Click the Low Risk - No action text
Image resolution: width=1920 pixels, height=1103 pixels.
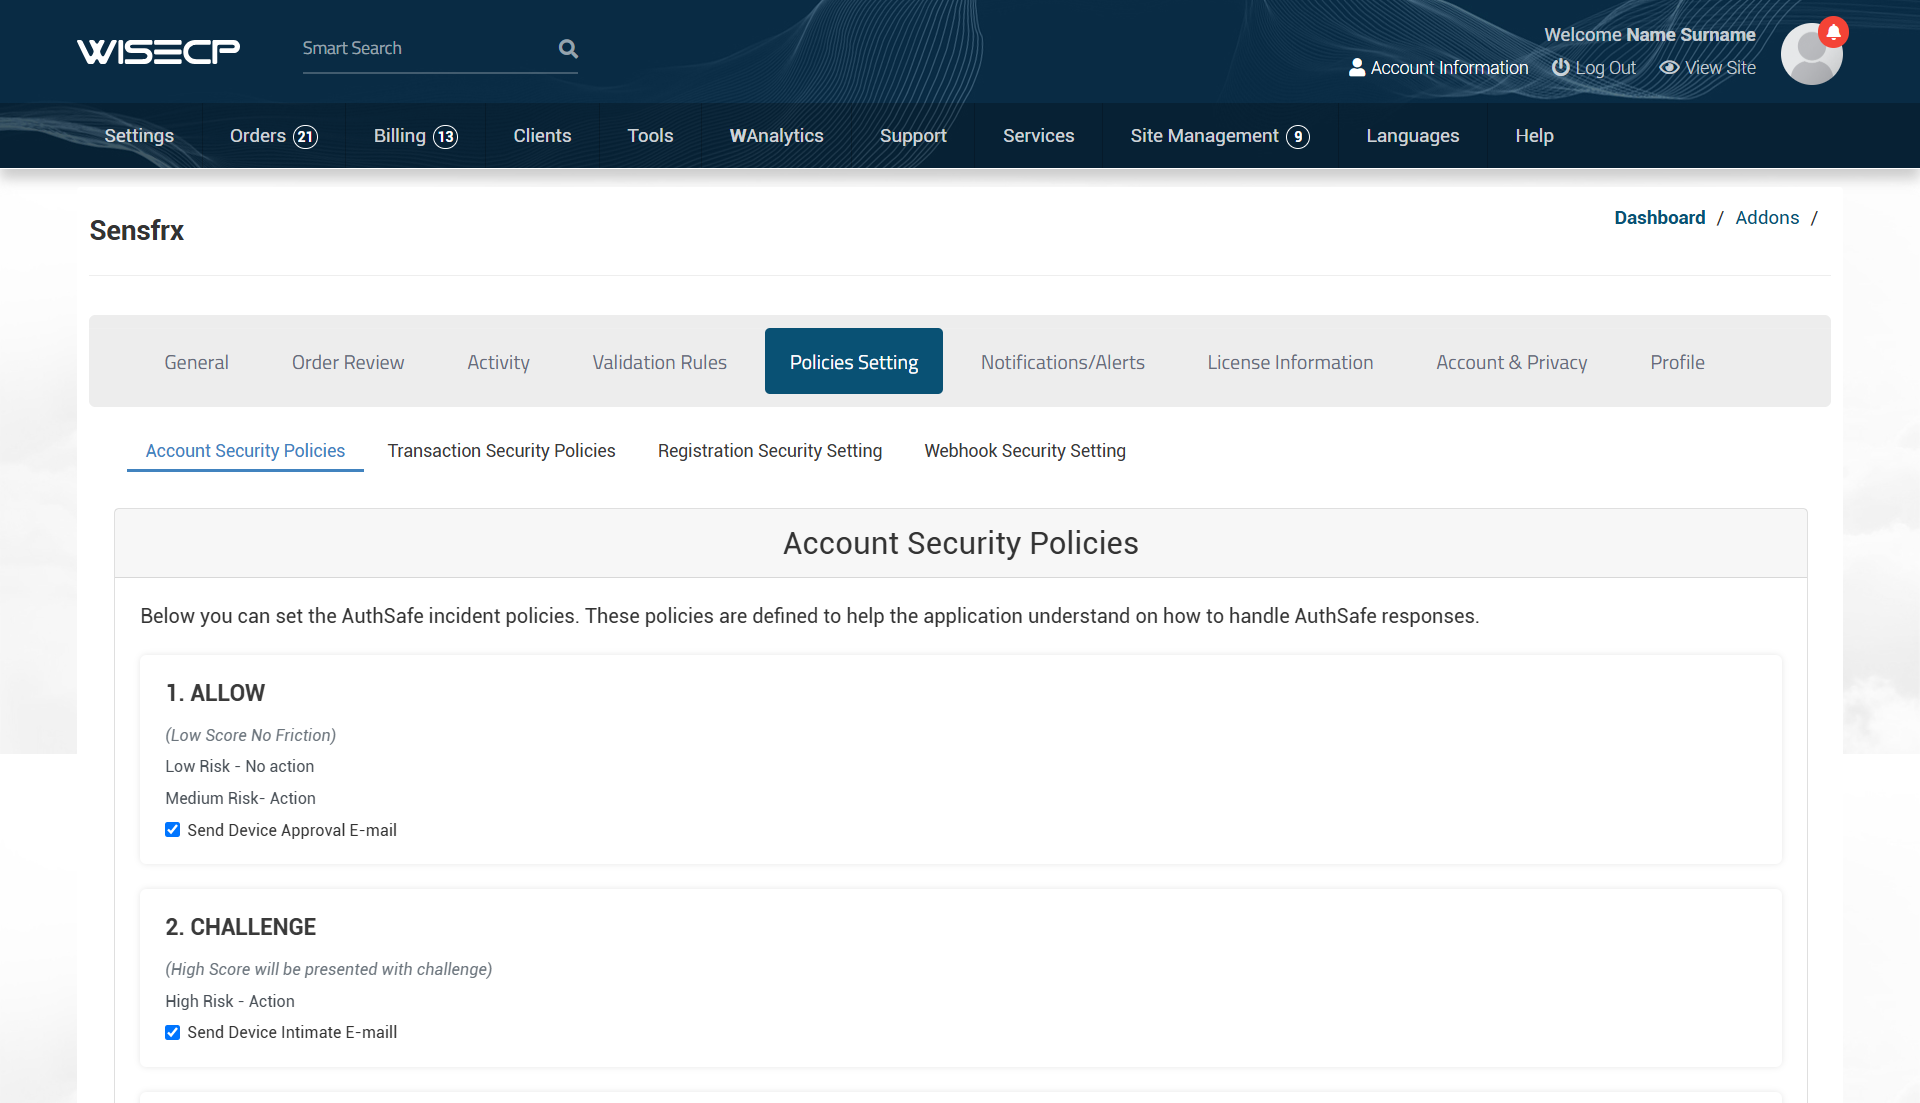pyautogui.click(x=239, y=766)
